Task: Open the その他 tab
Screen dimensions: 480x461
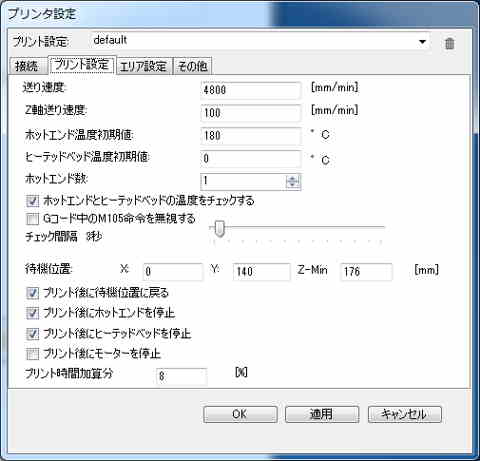Action: [192, 66]
